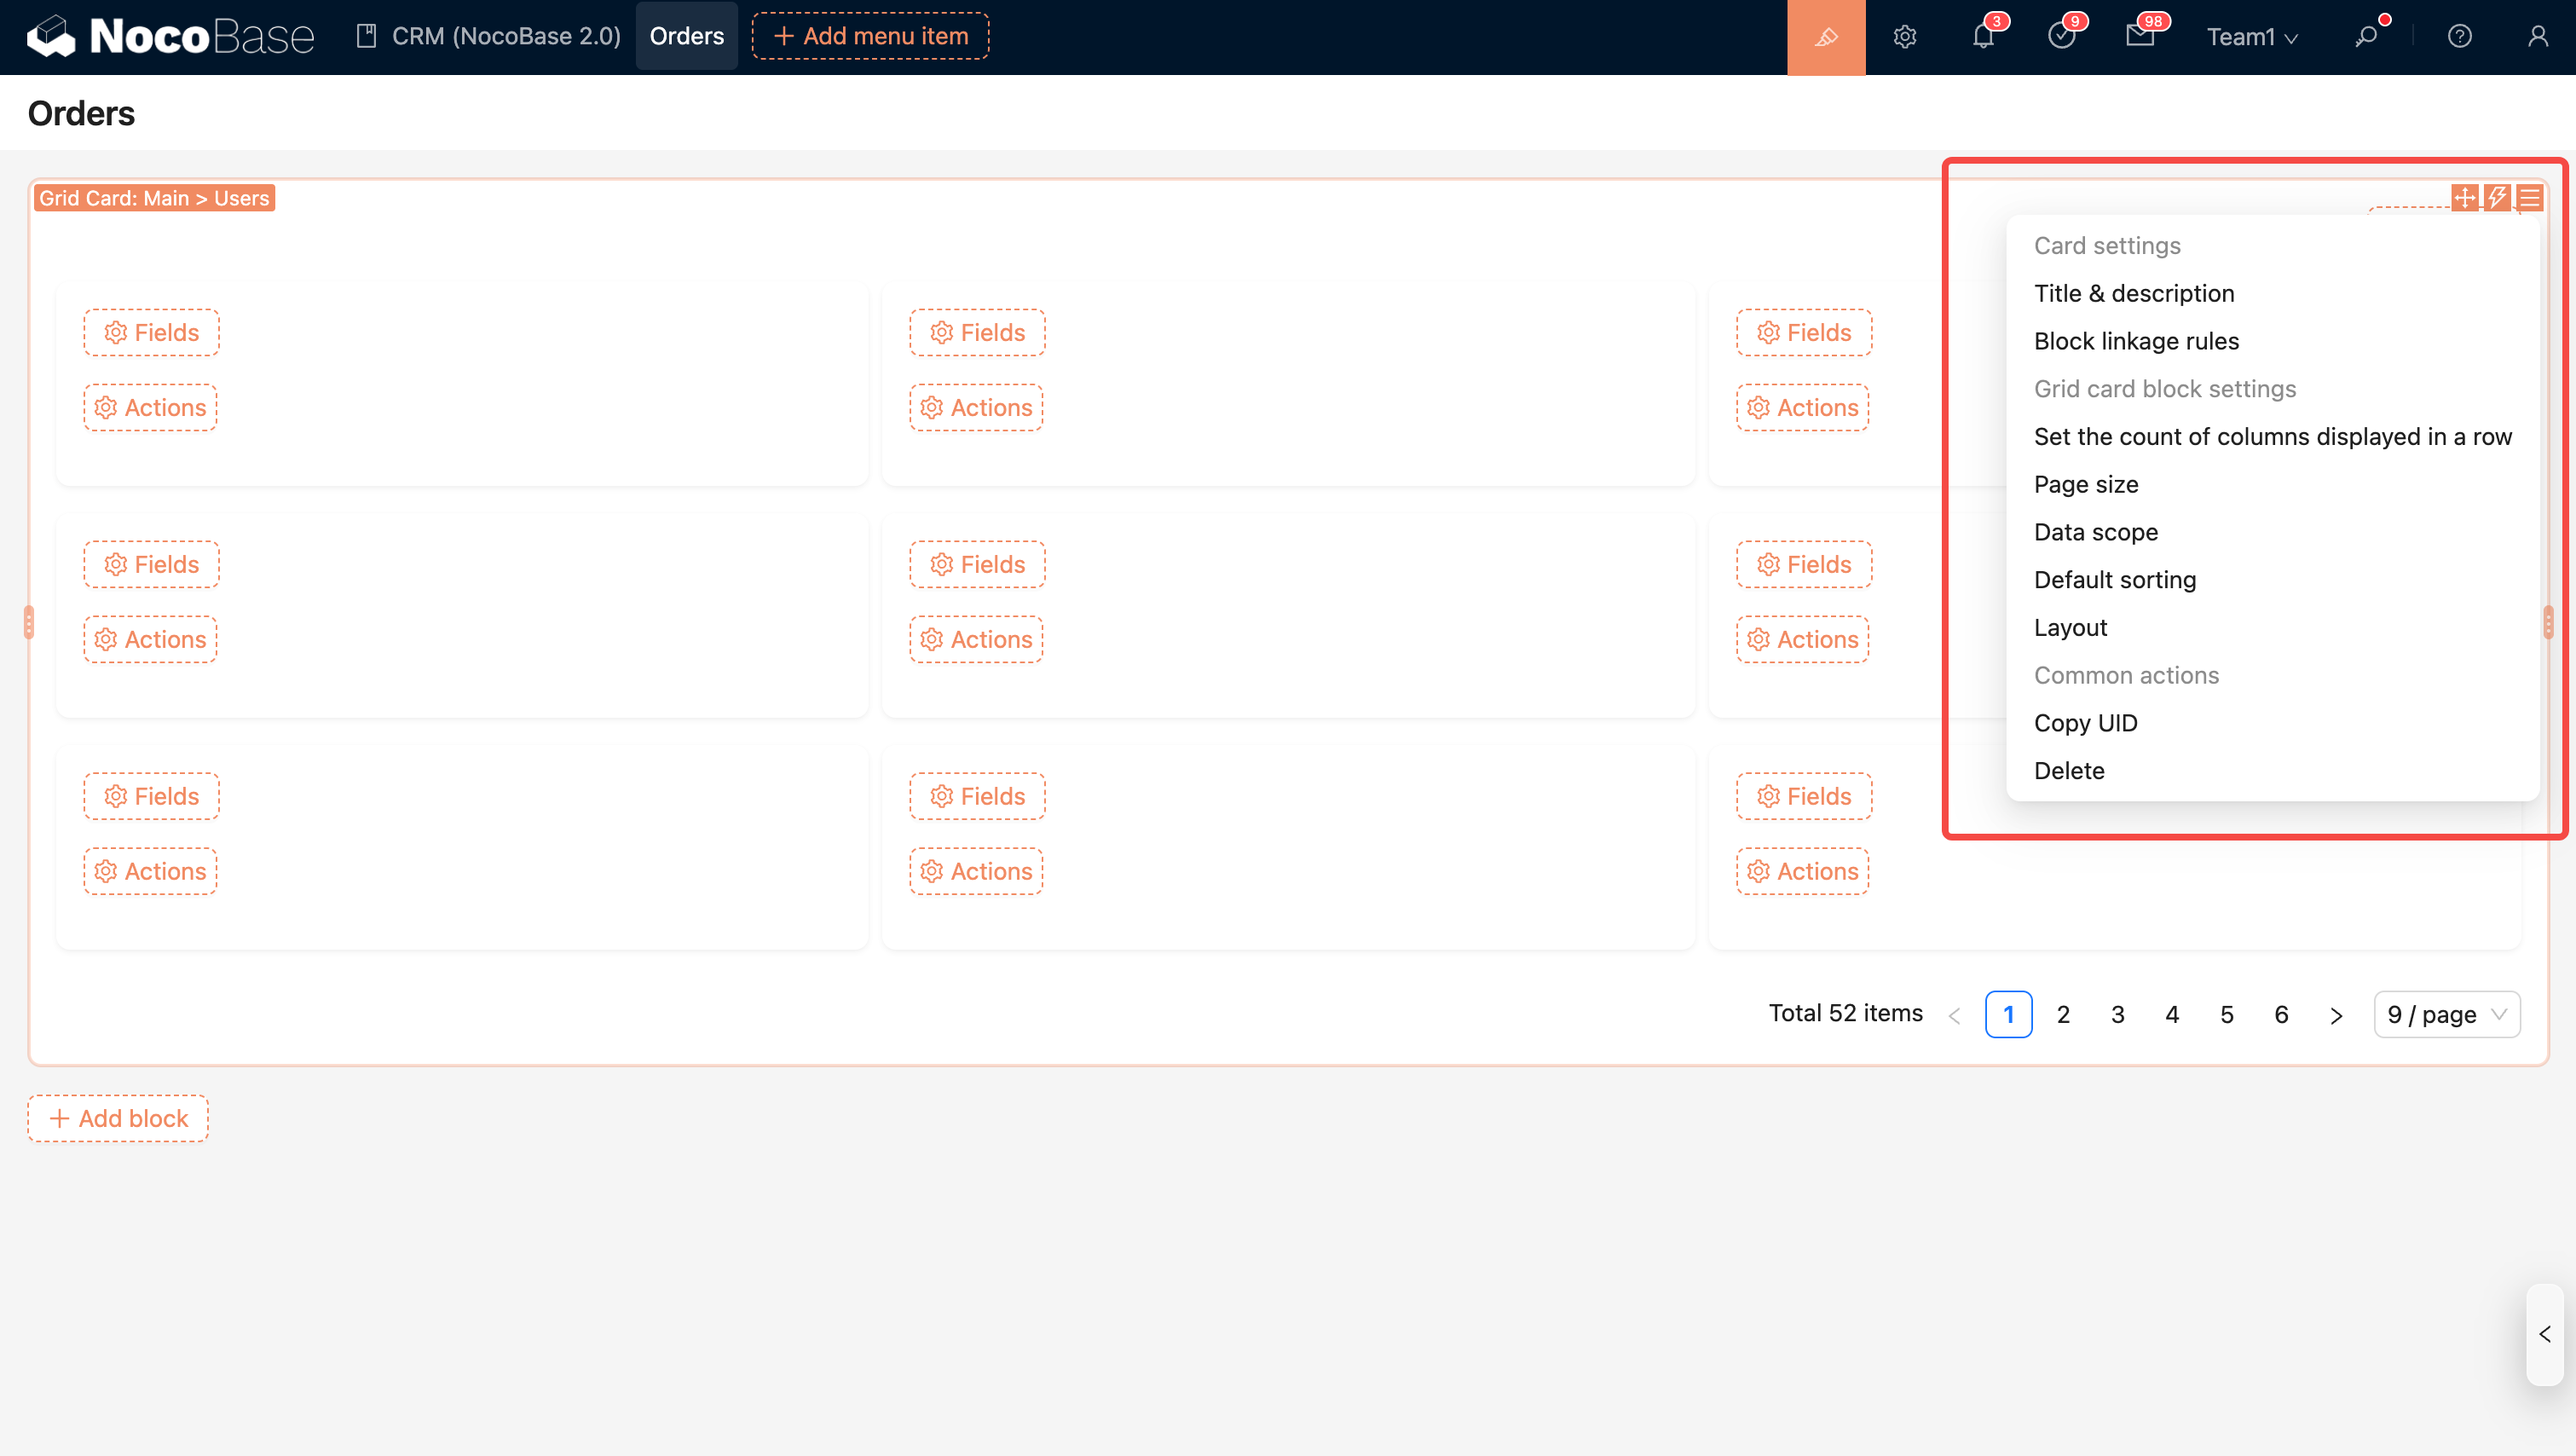
Task: Choose Delete in the settings menu
Action: (x=2068, y=771)
